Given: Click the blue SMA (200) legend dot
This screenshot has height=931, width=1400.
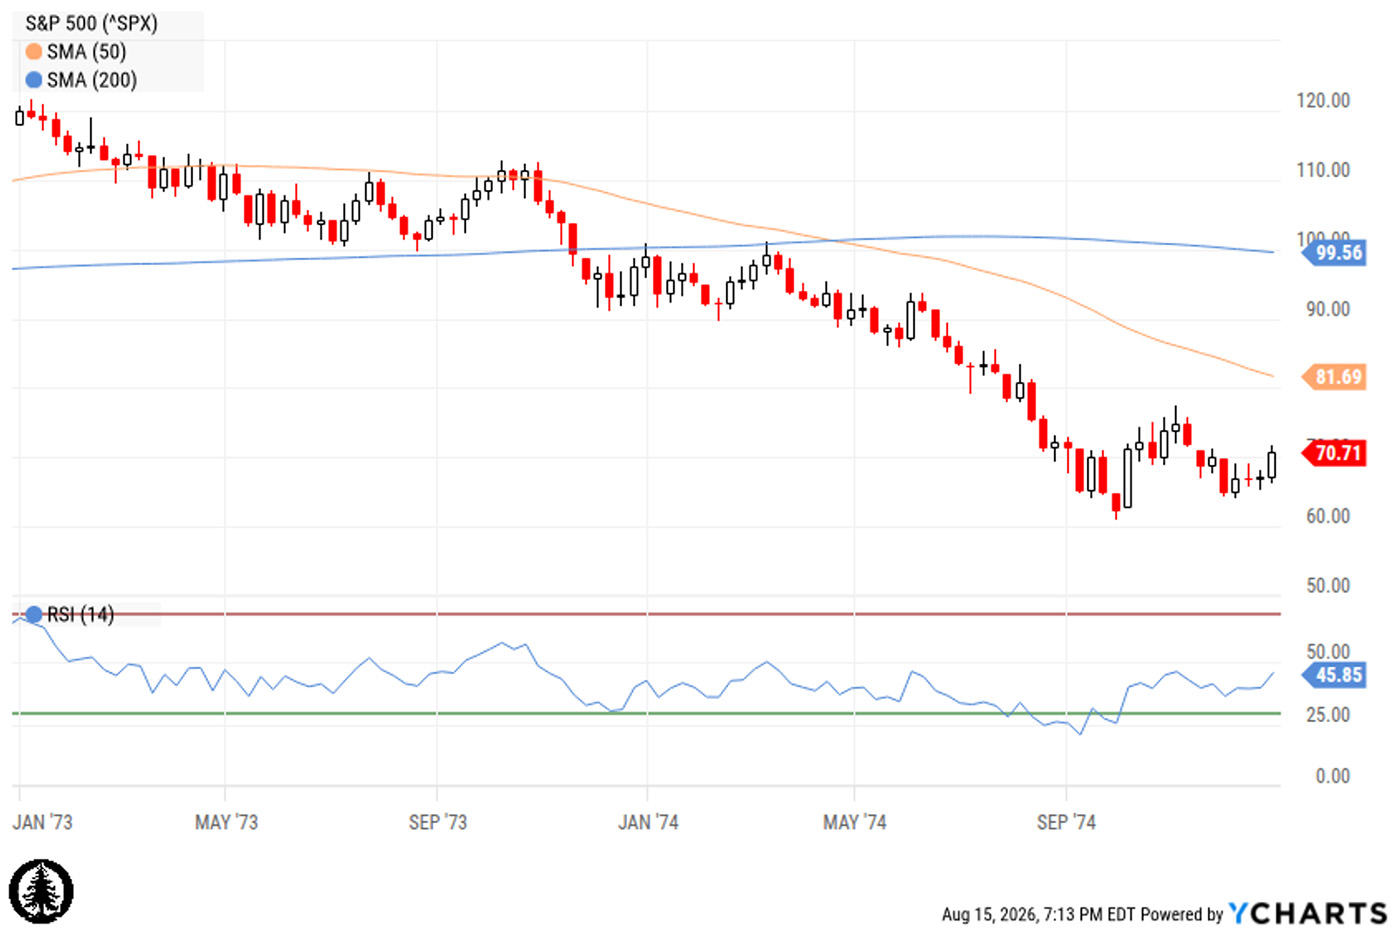Looking at the screenshot, I should (x=34, y=80).
